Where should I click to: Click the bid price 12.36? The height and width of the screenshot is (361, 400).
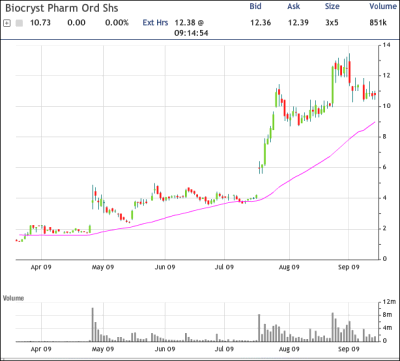click(x=261, y=23)
